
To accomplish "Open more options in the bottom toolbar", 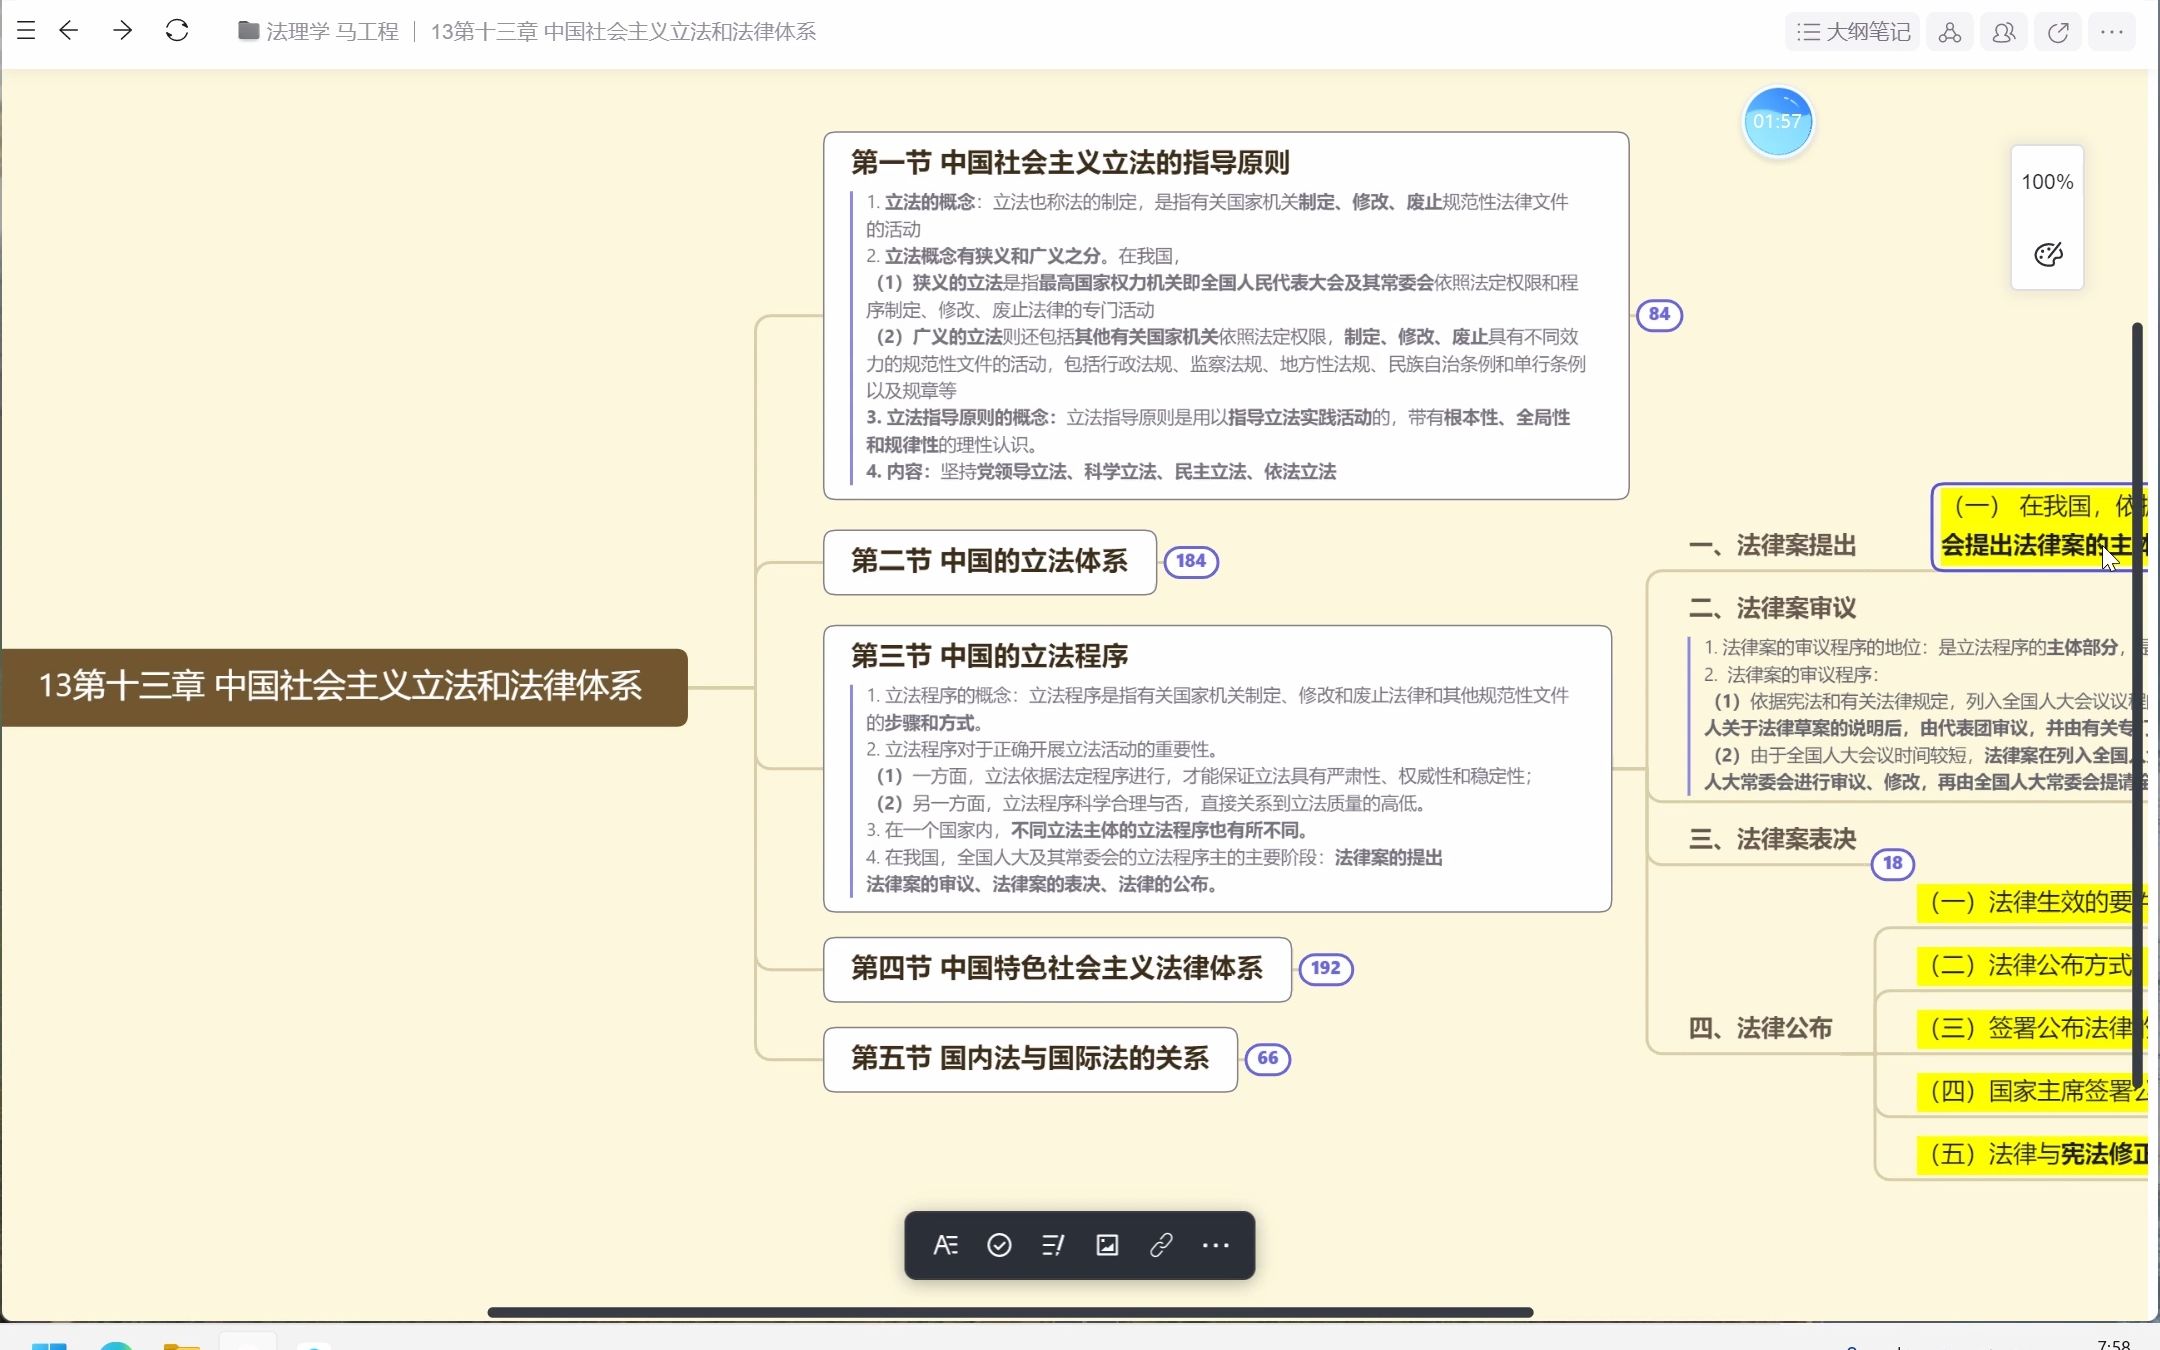I will click(x=1215, y=1246).
